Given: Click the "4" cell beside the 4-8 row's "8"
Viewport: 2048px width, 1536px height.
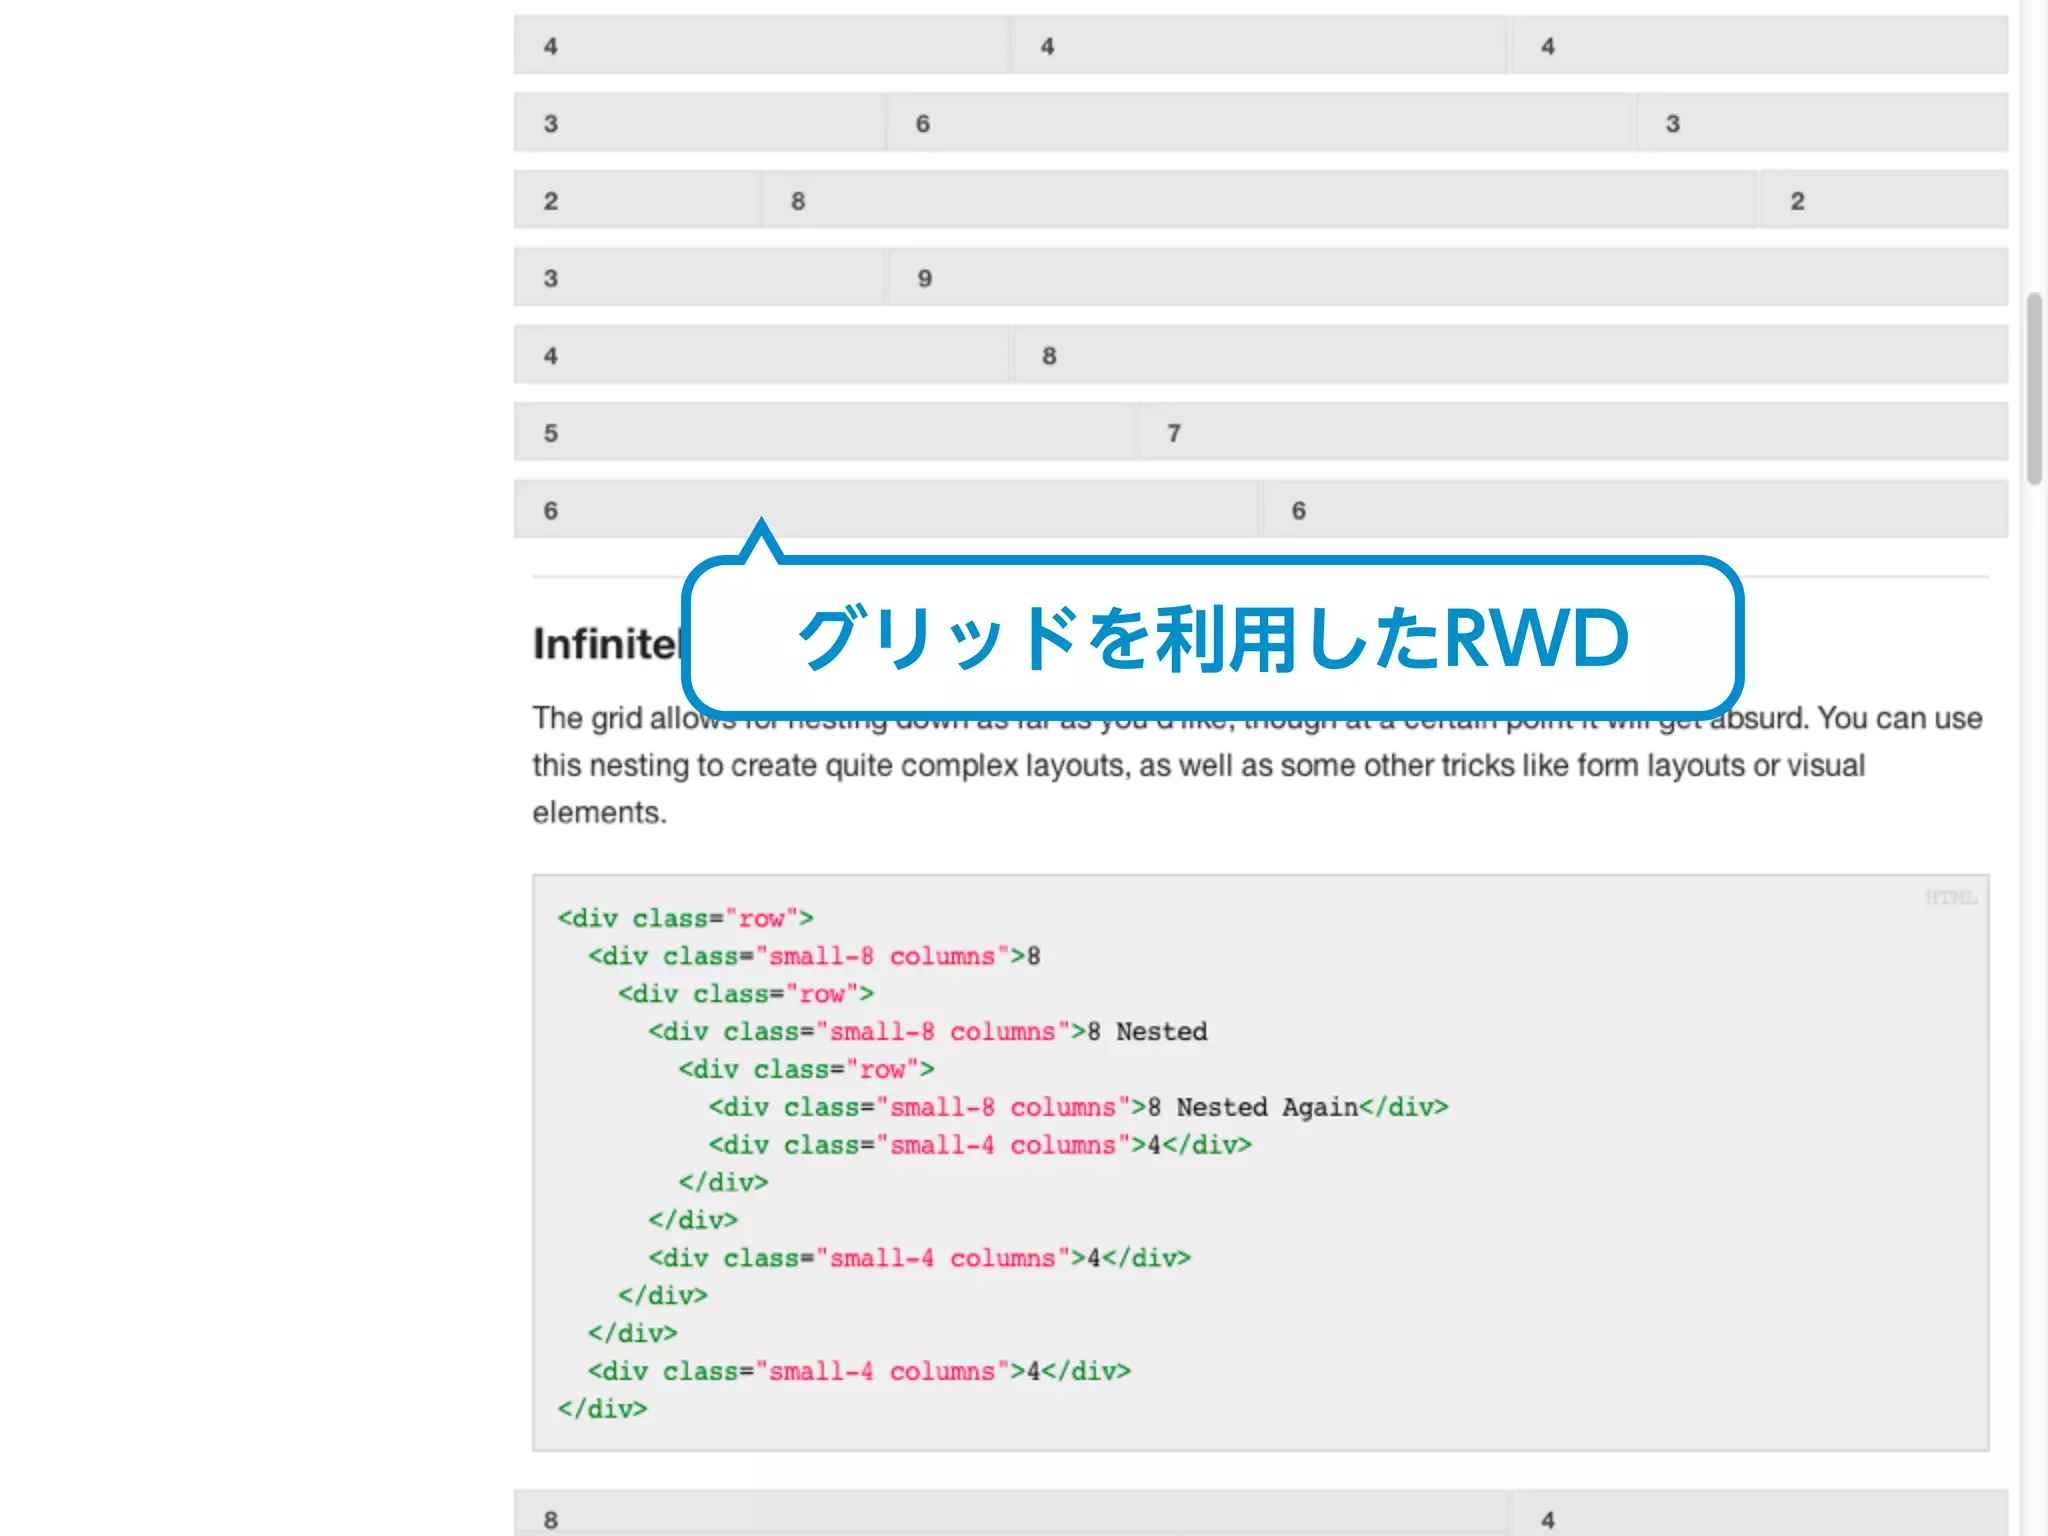Looking at the screenshot, I should [x=761, y=355].
